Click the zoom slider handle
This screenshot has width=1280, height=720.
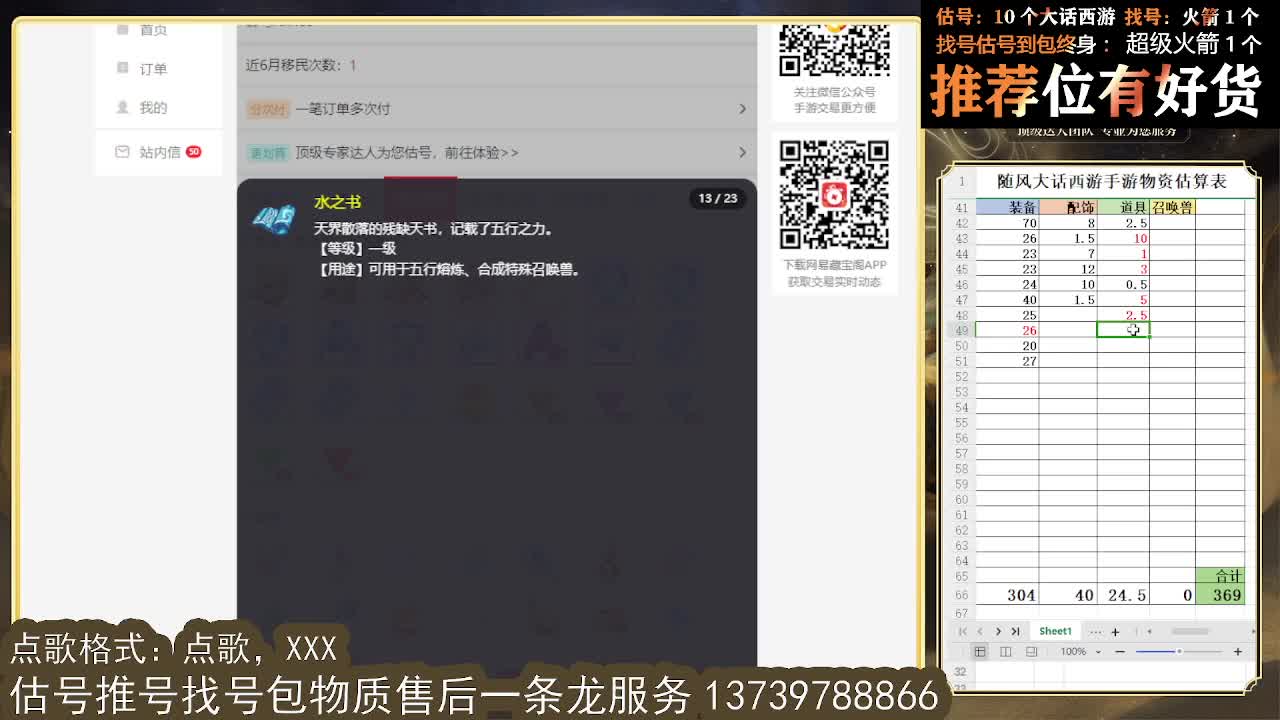pyautogui.click(x=1180, y=651)
